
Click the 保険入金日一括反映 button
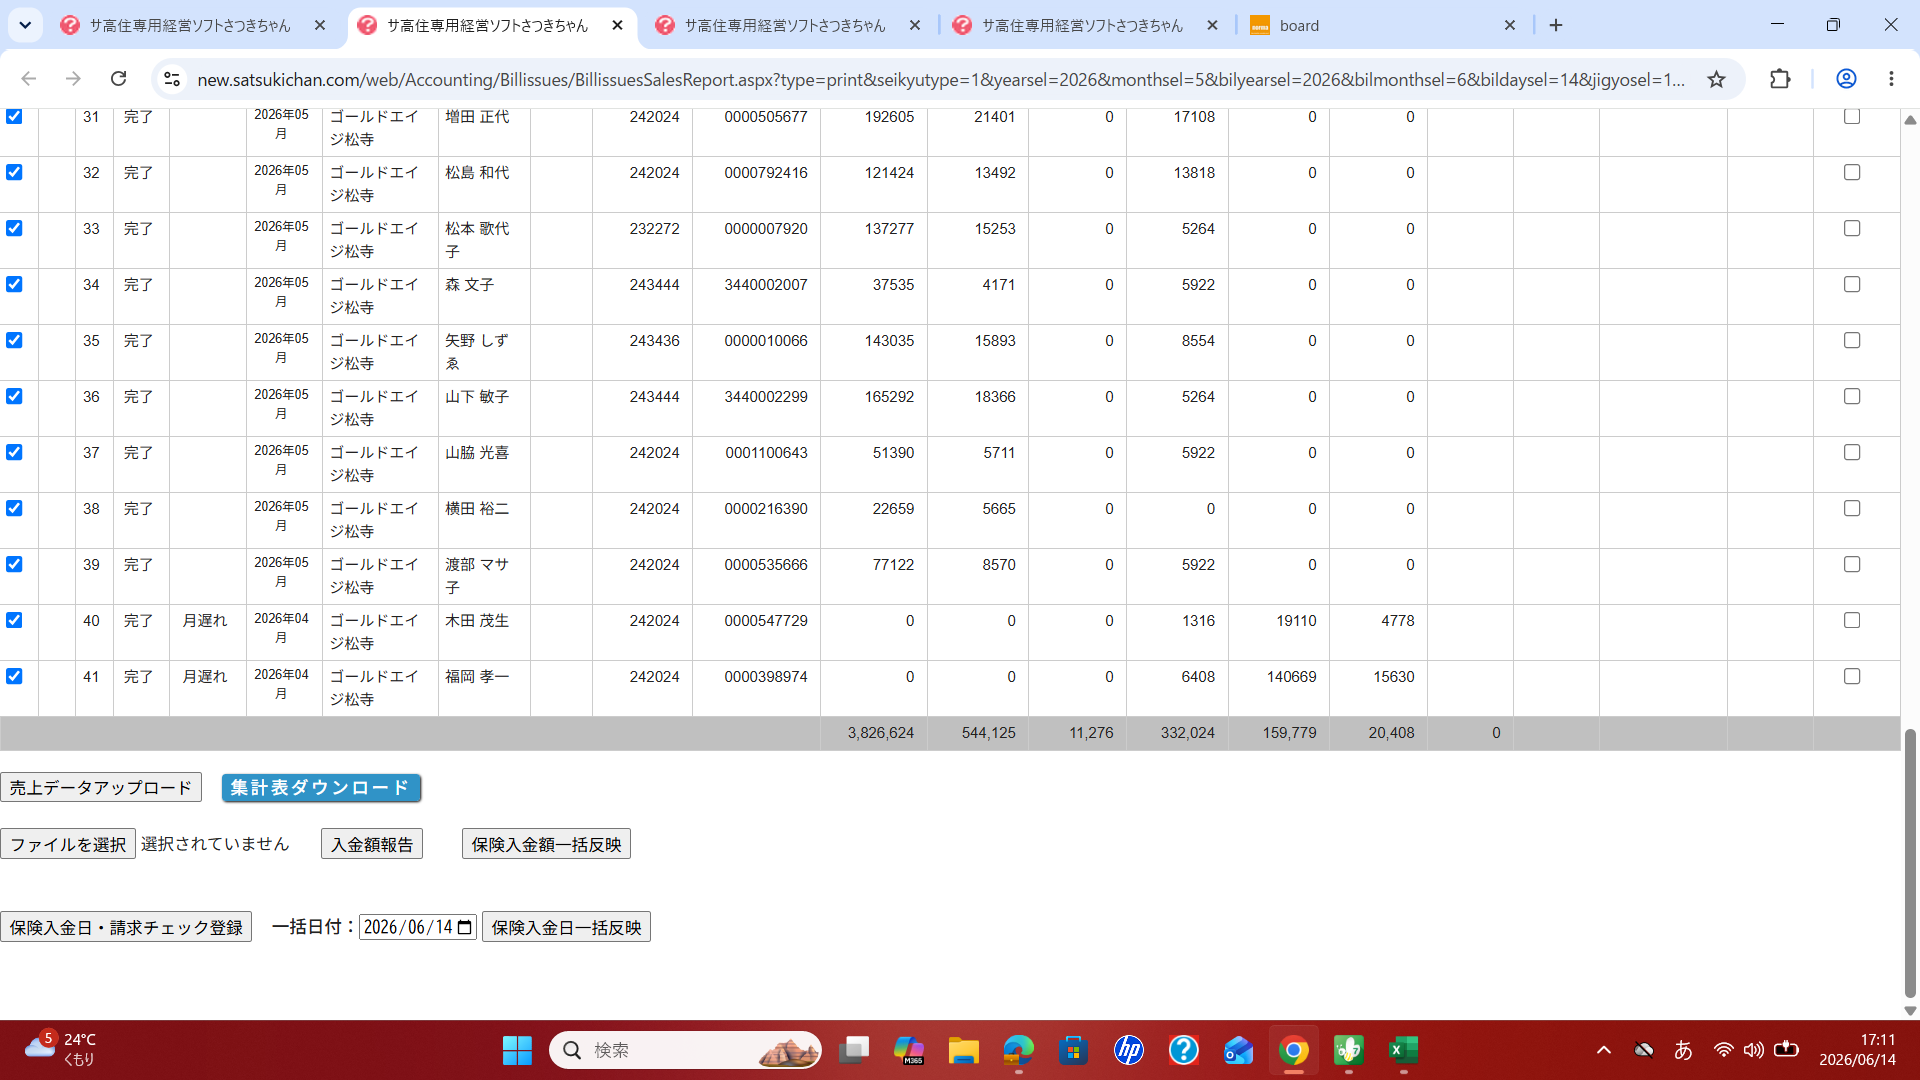(566, 927)
